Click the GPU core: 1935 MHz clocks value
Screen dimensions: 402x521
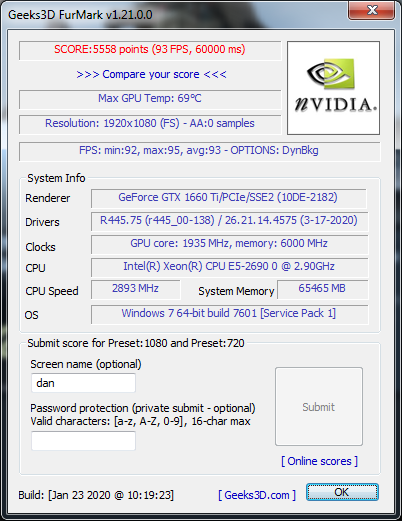(x=229, y=244)
